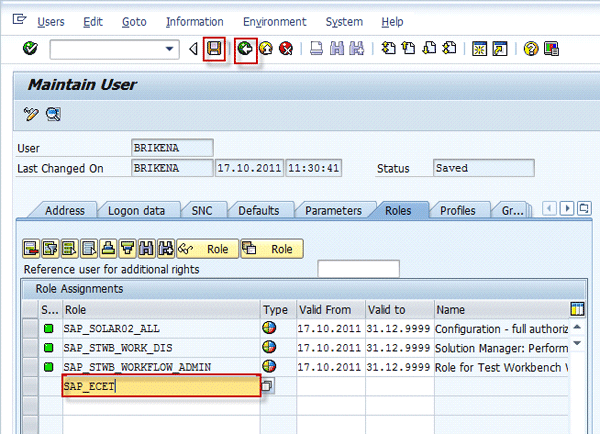This screenshot has height=434, width=600.
Task: Select the SAP_SOLAR02_ALL row selector
Action: 30,328
